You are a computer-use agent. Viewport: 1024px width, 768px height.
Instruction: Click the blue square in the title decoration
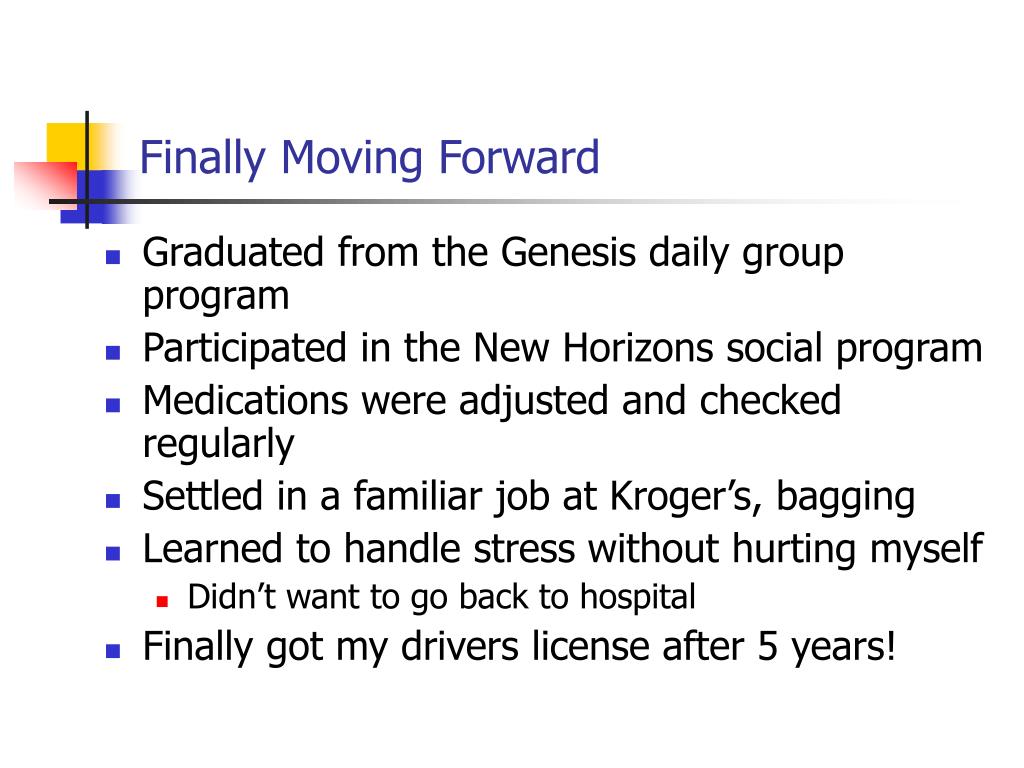pos(98,197)
